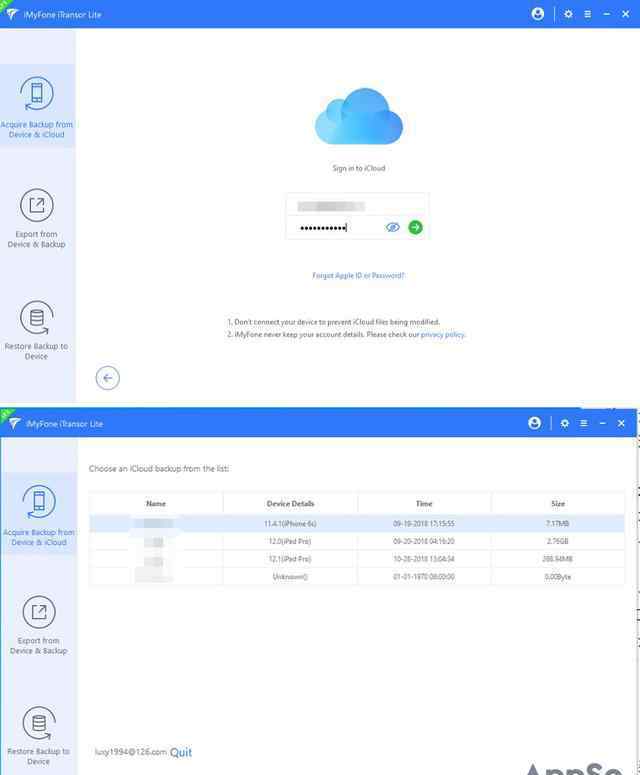Screen dimensions: 640x775
Task: Select Restore Backup to Device in backup list window
Action: 39,735
